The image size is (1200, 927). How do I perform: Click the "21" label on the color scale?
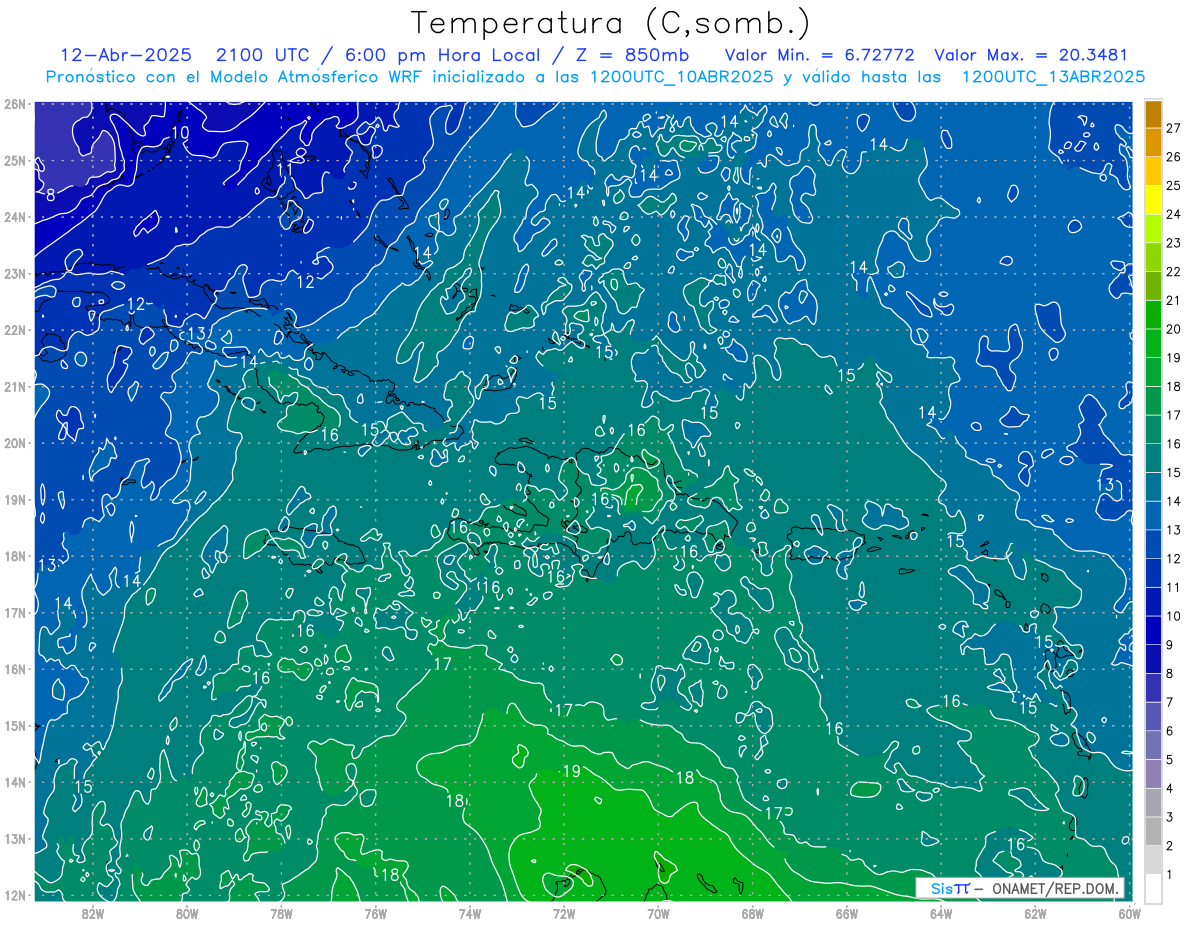click(1173, 300)
